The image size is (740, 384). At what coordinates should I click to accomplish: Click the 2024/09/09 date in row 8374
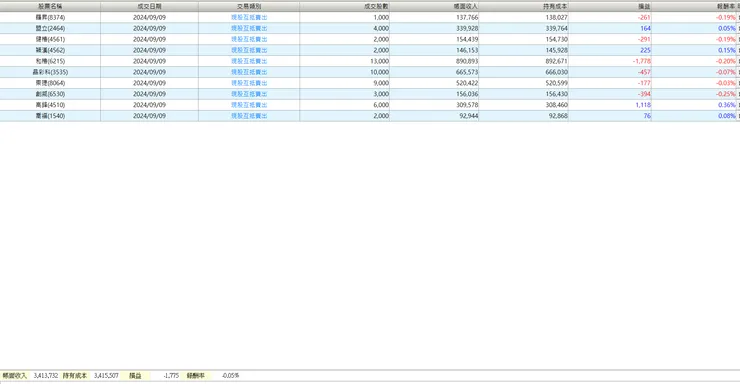point(149,17)
